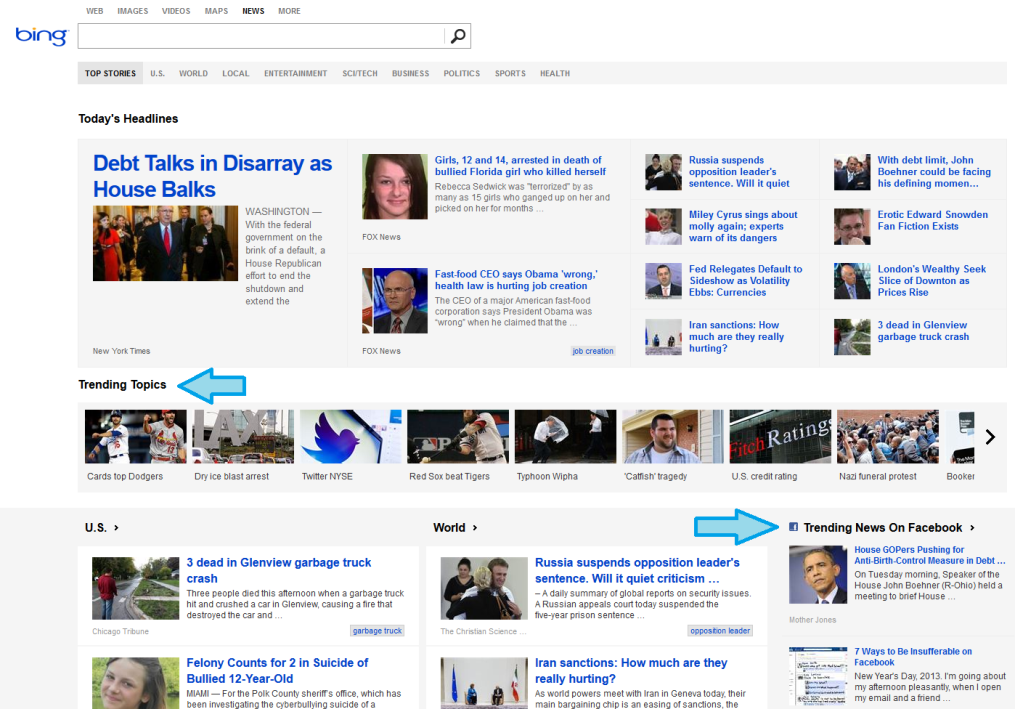Open Iran sanctions story in World section
1015x709 pixels.
pos(631,671)
